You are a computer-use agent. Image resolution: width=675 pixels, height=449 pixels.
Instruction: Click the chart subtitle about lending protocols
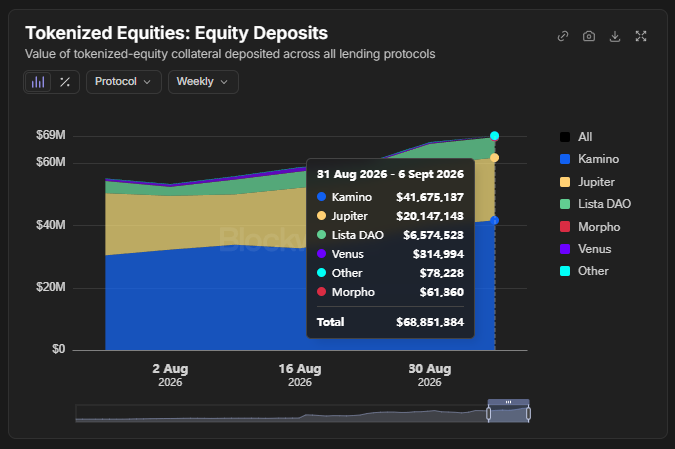[x=230, y=54]
